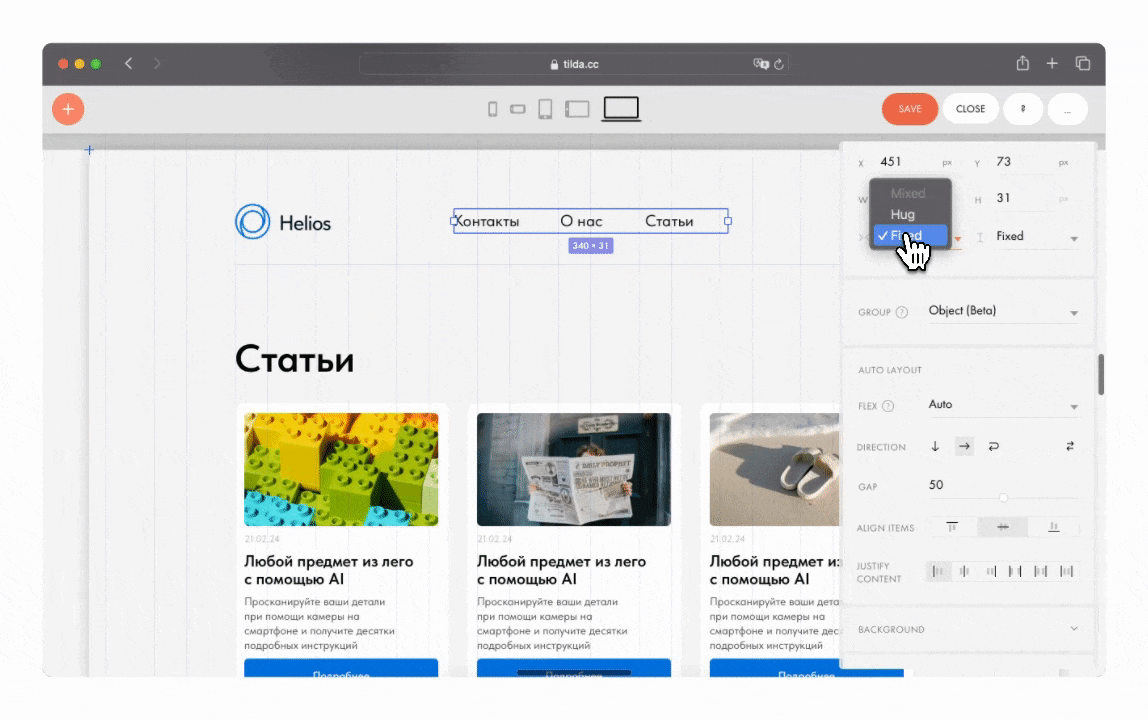Open a new browser tab
Screen dimensions: 1148x720
click(1052, 64)
